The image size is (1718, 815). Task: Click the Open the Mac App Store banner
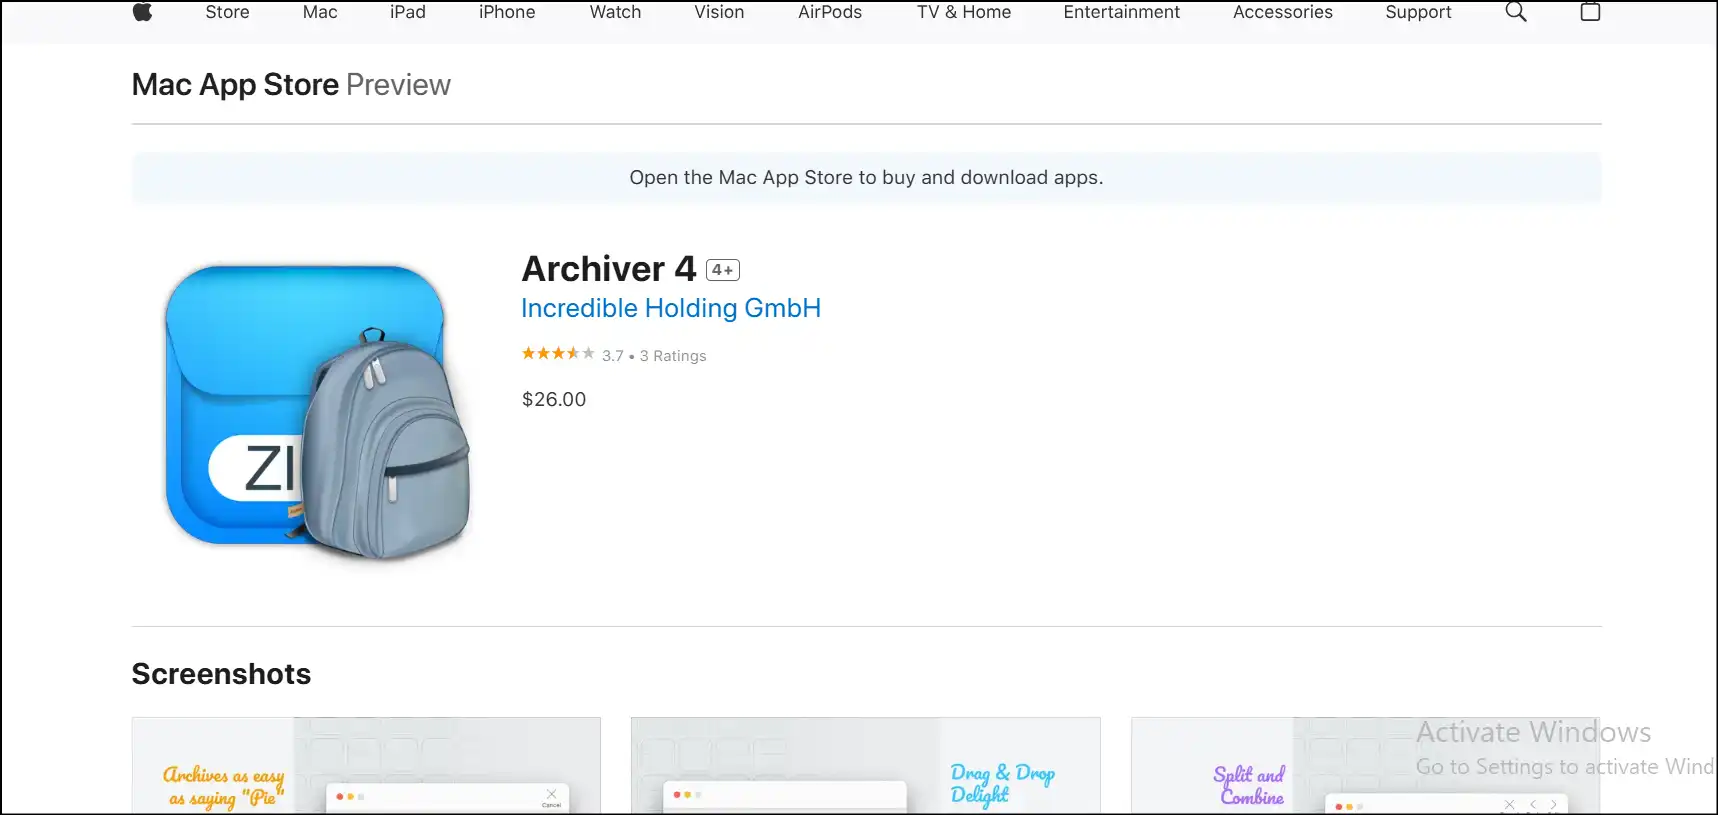pos(866,178)
